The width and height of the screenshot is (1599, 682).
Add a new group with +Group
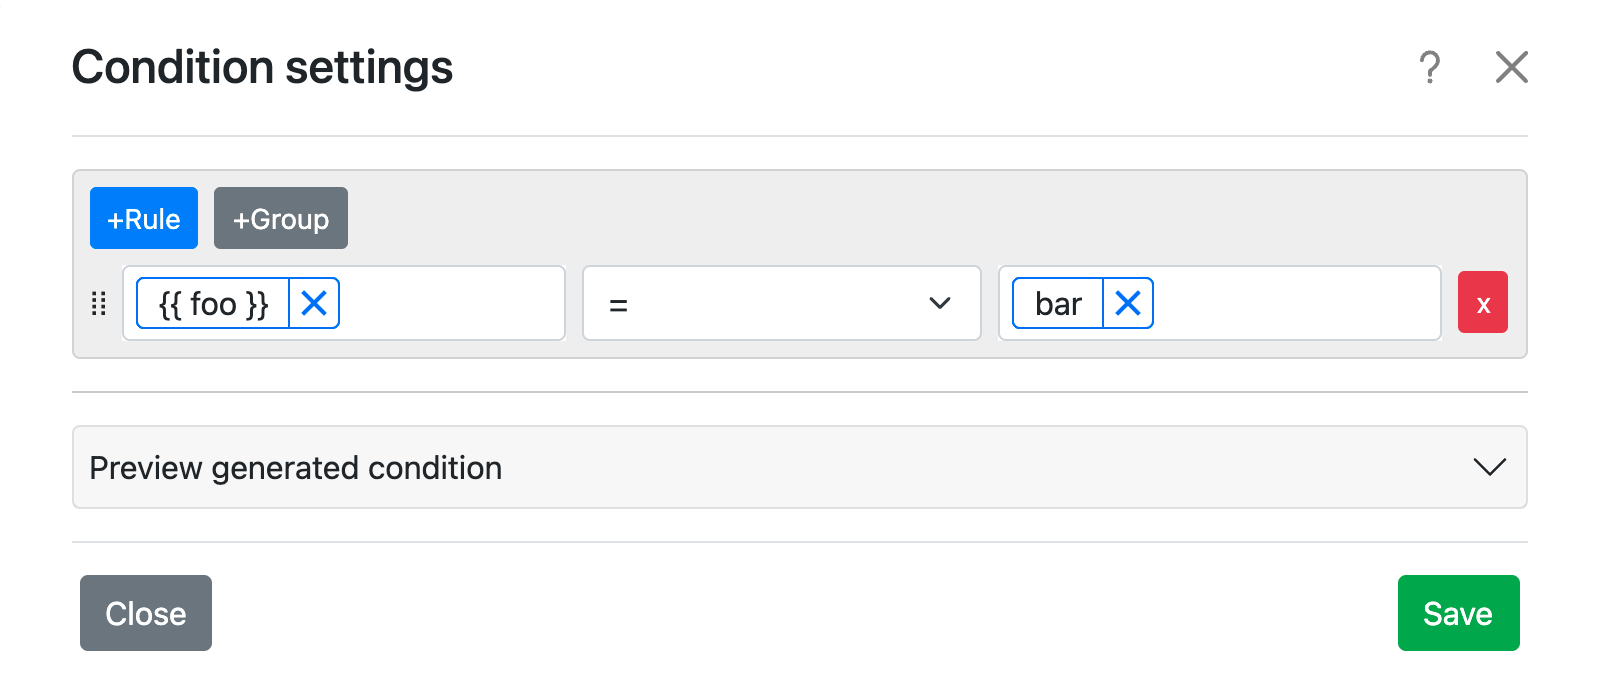(281, 218)
